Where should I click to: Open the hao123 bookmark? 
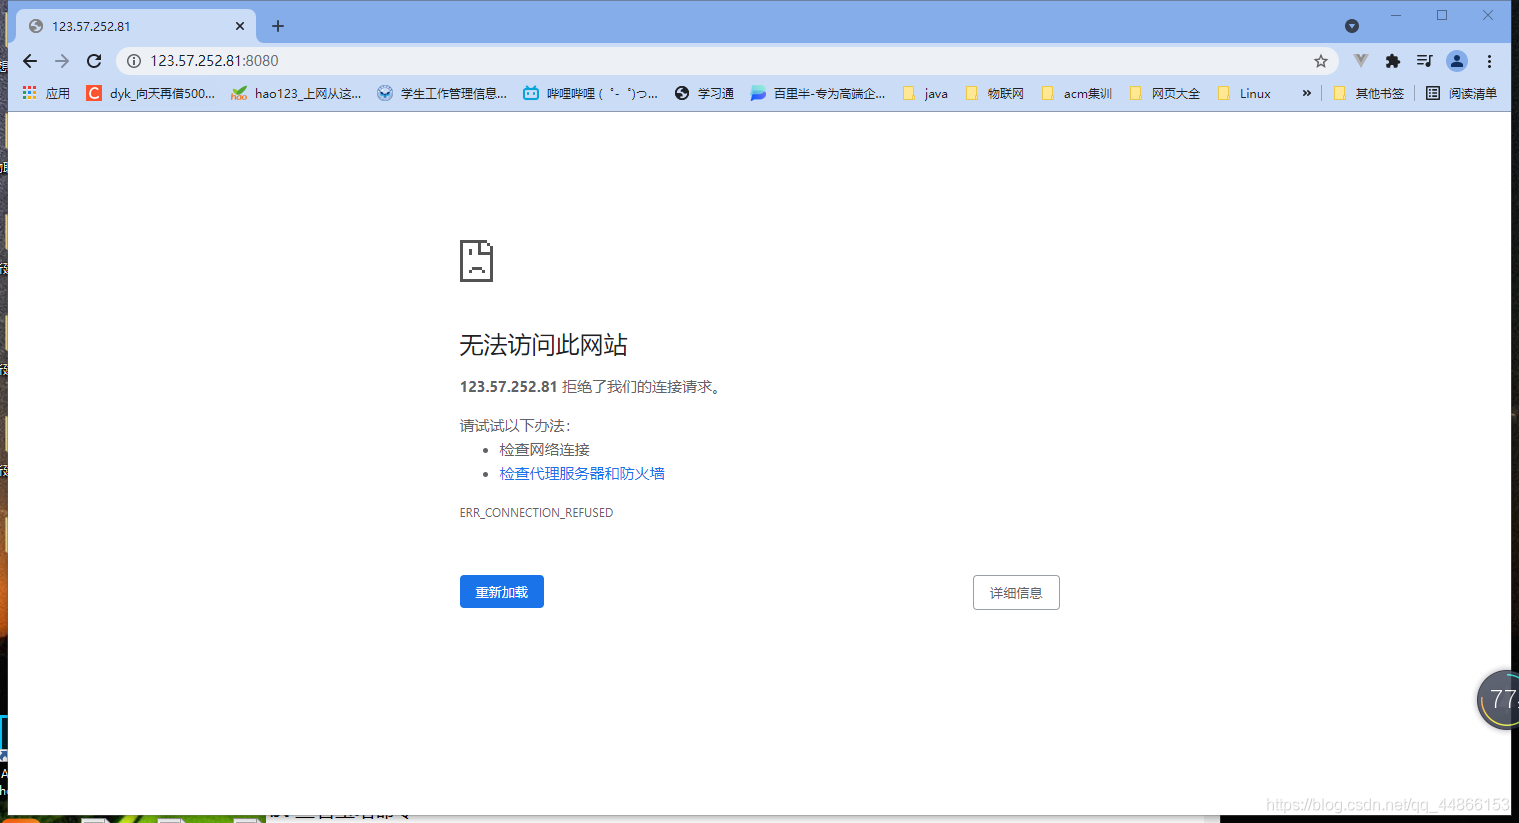point(297,93)
